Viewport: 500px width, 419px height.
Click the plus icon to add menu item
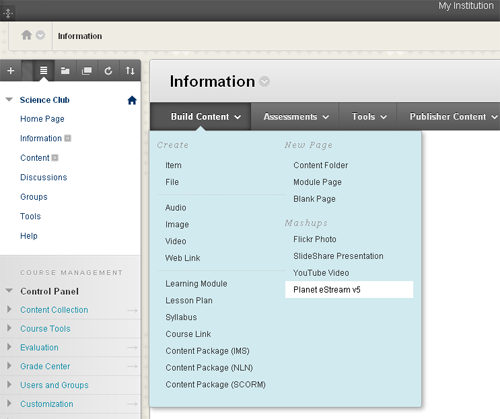[x=11, y=71]
